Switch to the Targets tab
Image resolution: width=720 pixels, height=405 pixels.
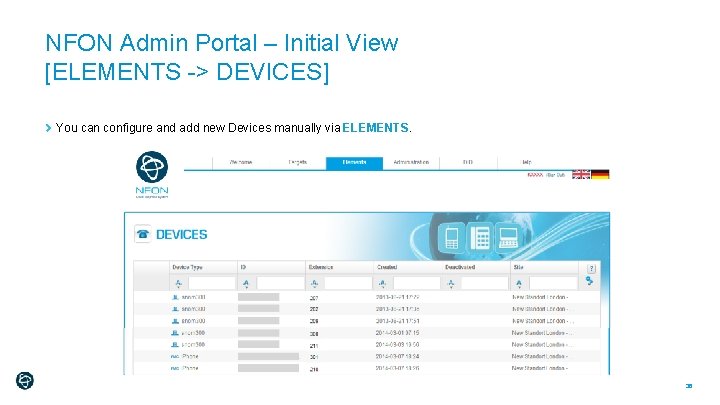tap(298, 163)
